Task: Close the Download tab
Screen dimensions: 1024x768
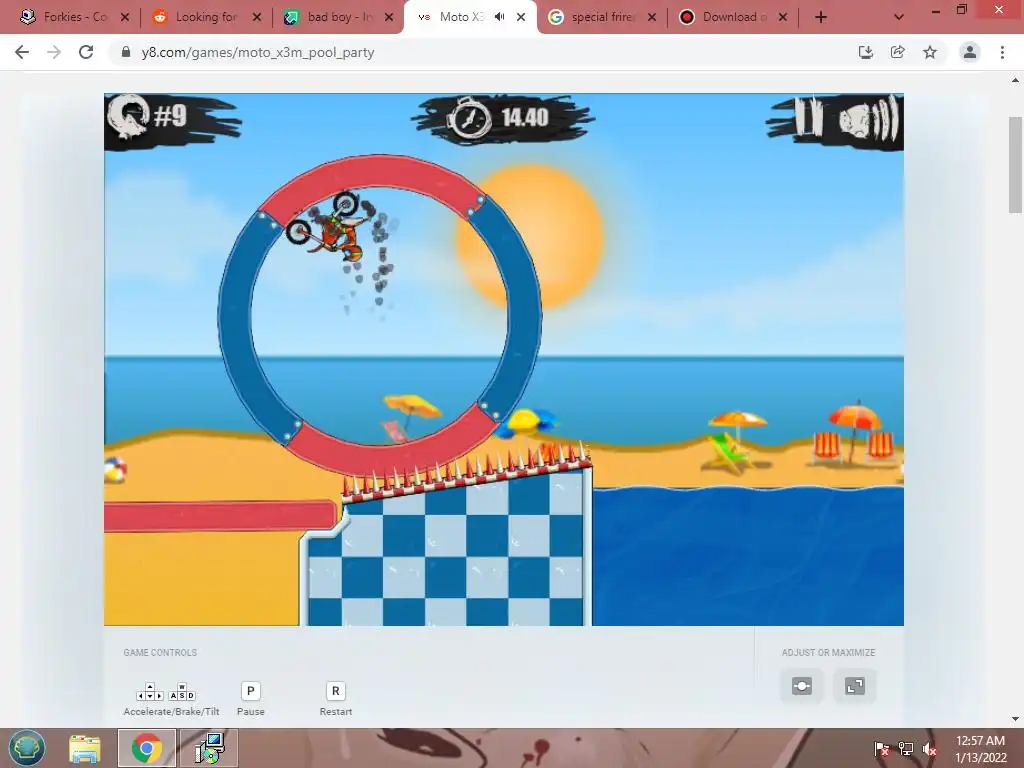Action: 783,17
